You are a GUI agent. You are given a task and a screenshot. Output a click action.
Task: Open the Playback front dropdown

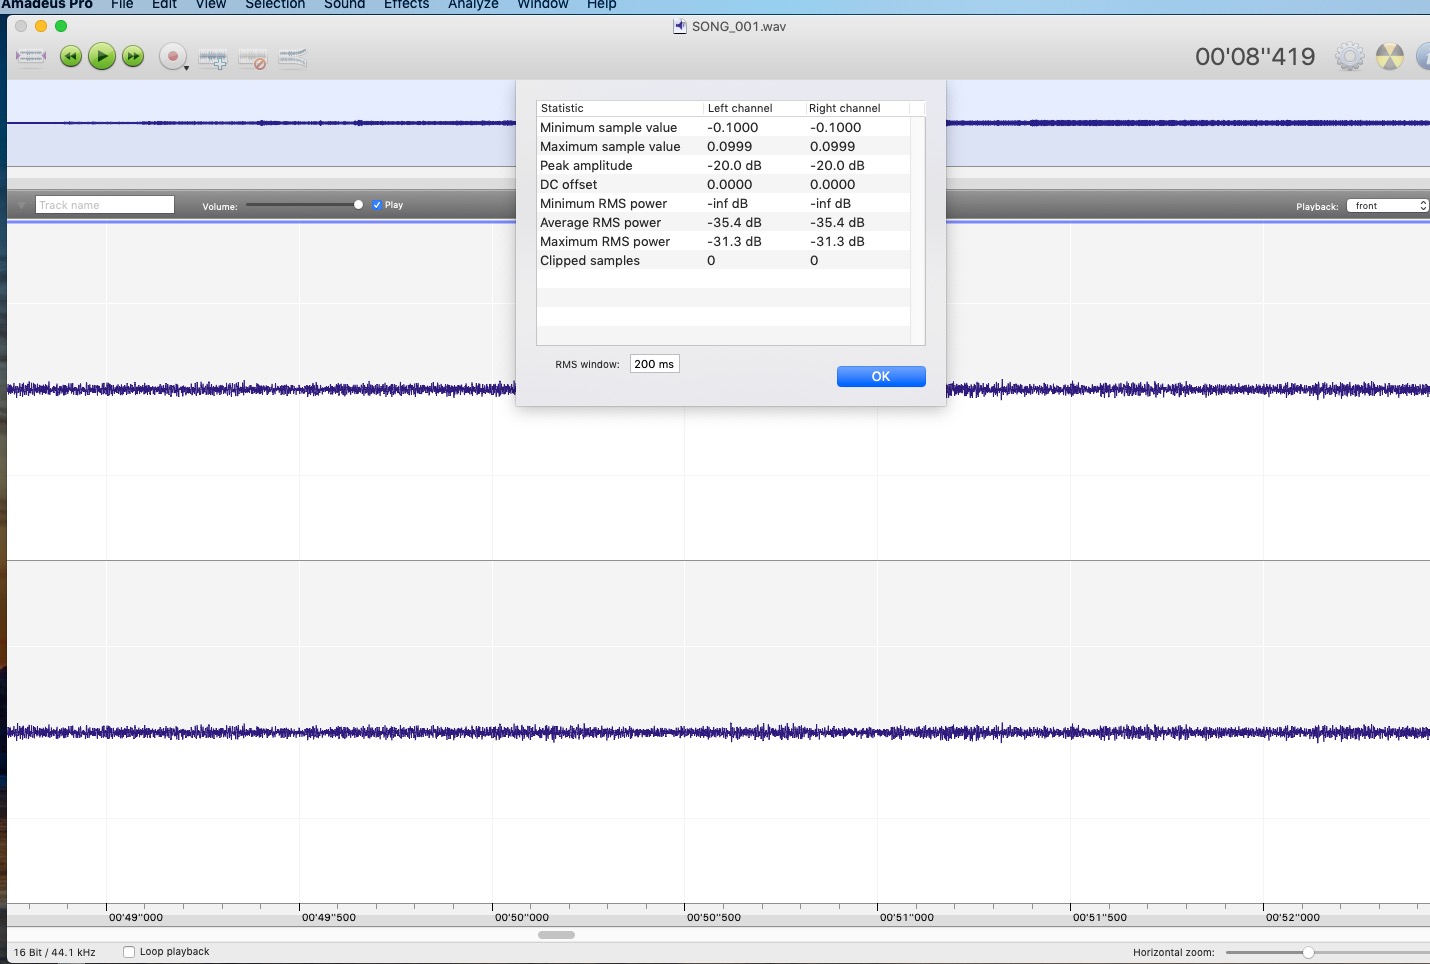(x=1387, y=206)
